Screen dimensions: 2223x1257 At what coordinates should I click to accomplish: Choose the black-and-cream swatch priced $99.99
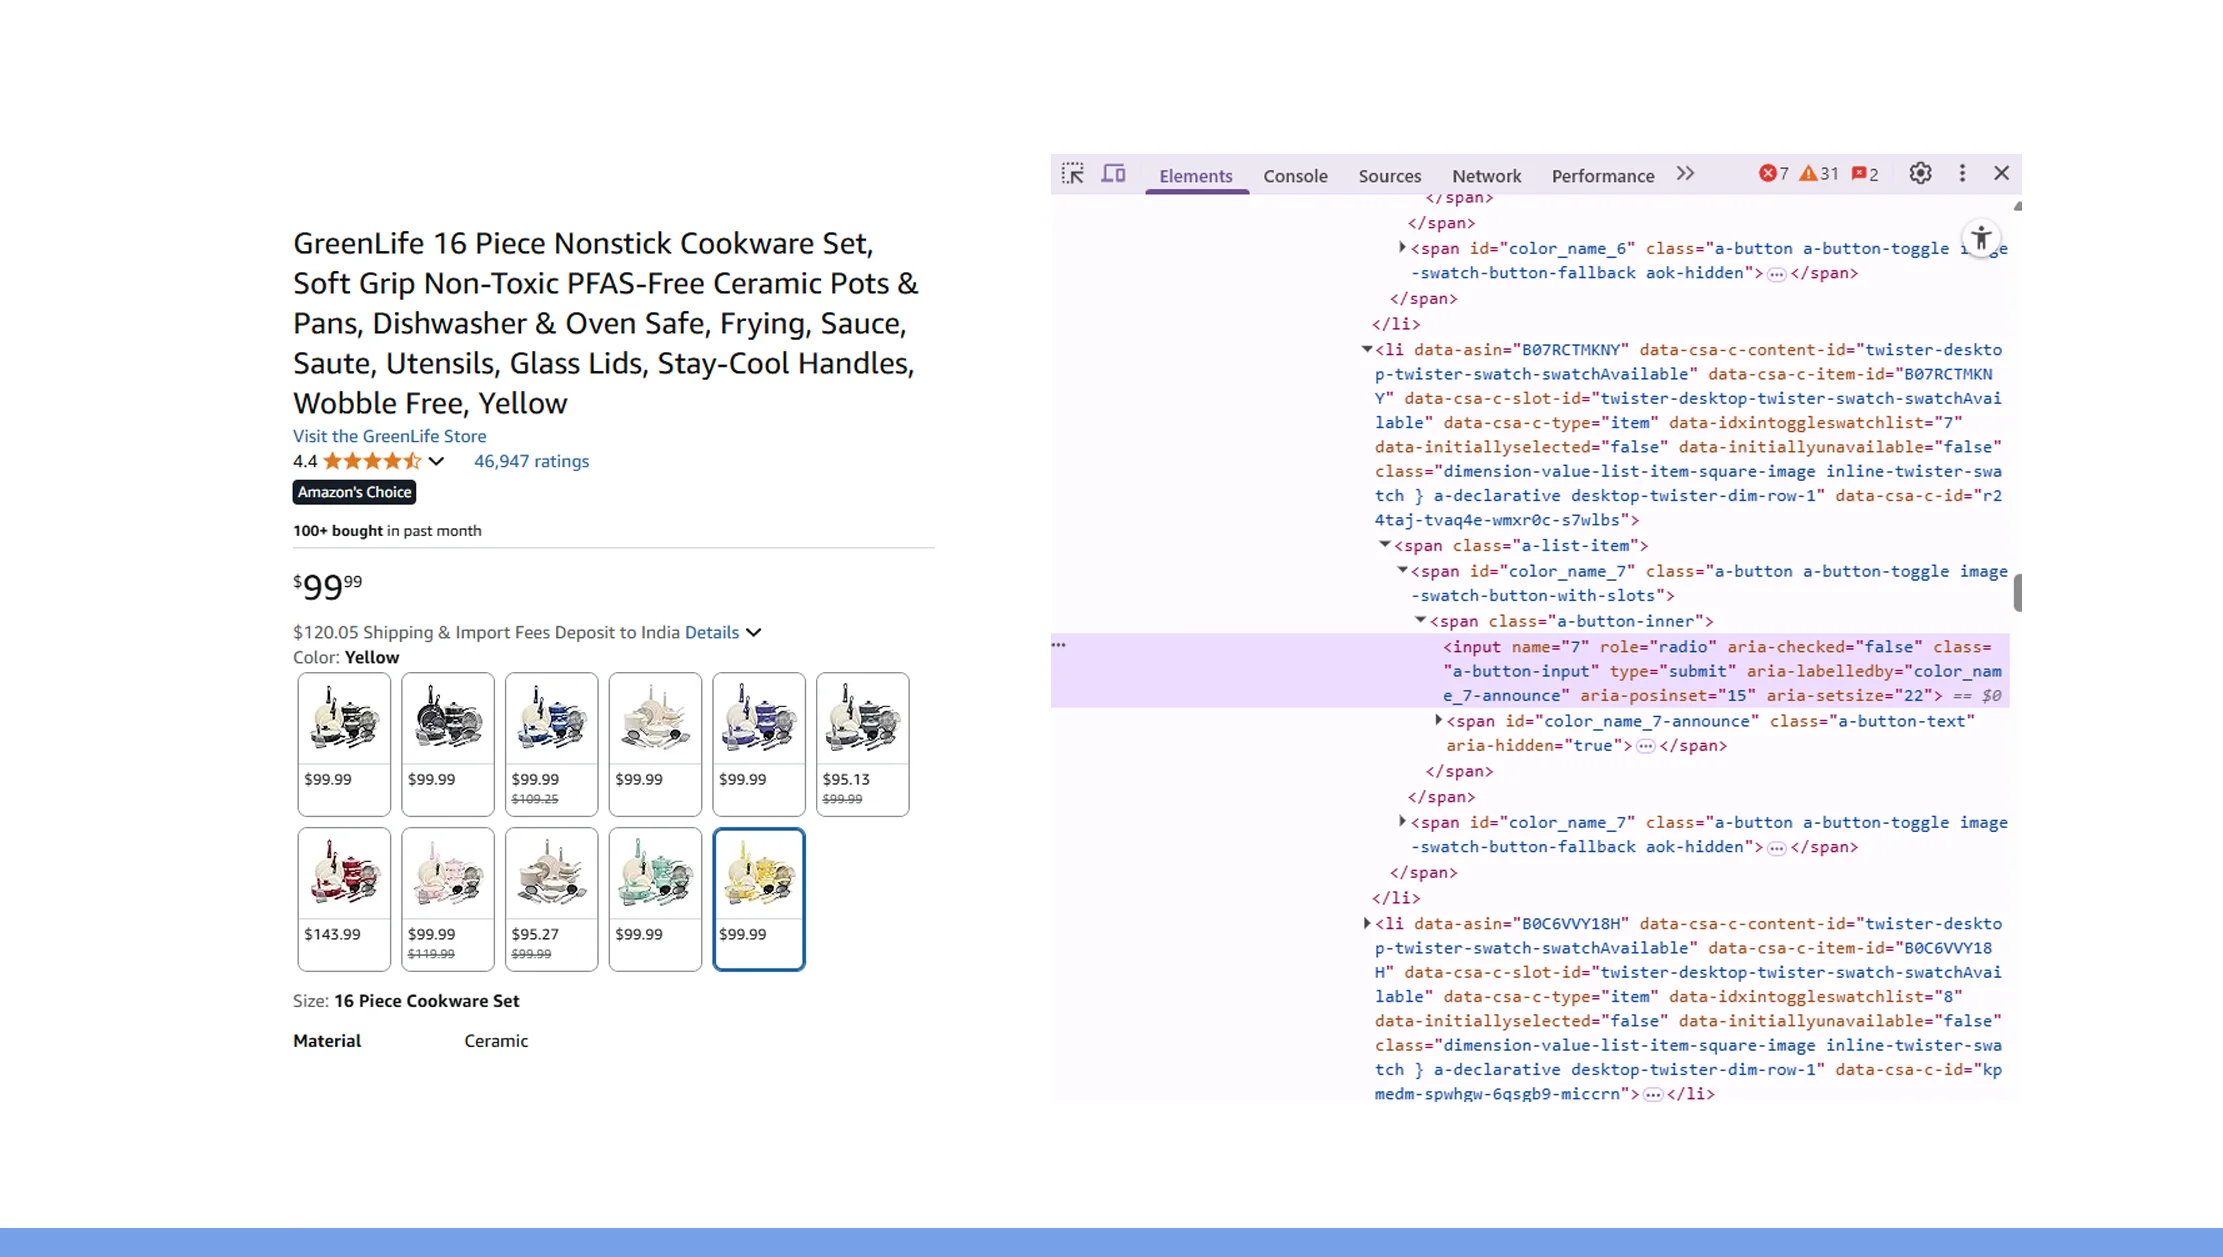(344, 744)
